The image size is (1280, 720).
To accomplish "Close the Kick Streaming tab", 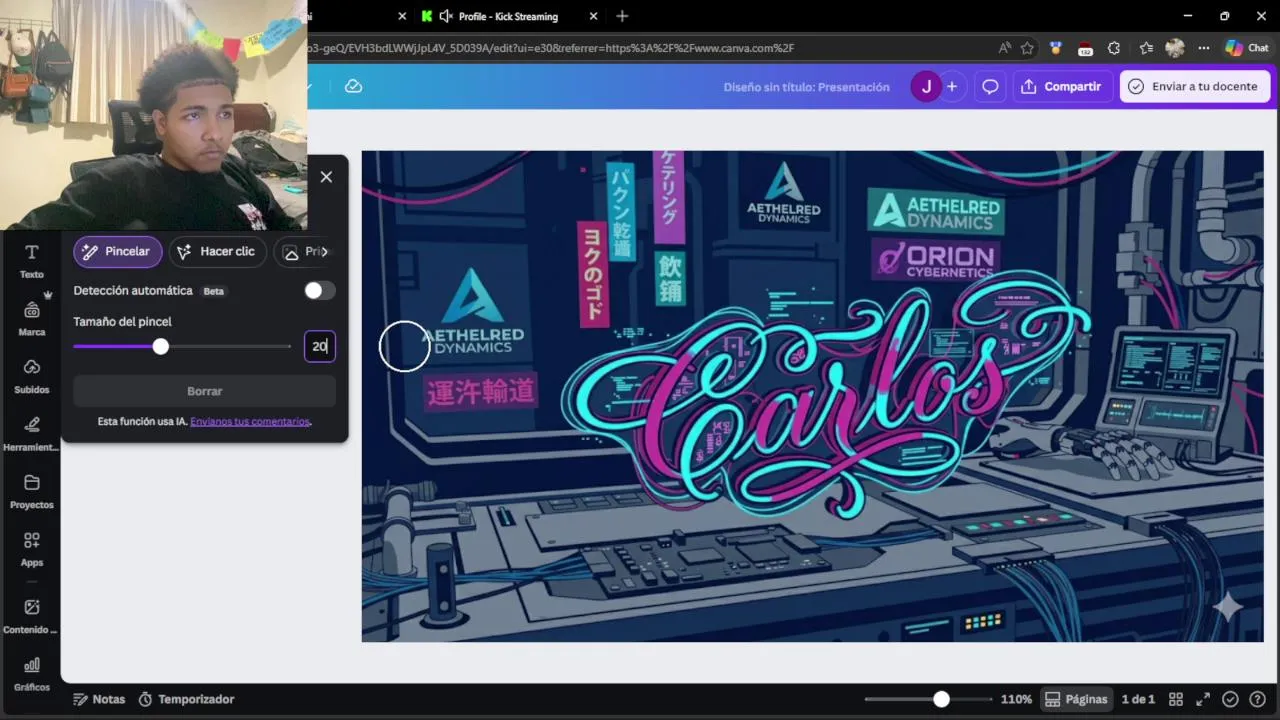I will tap(593, 16).
